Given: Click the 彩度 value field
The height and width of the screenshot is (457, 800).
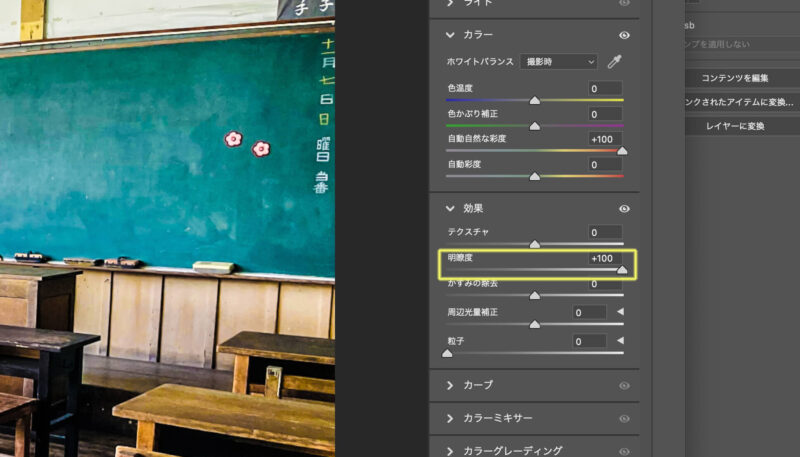Looking at the screenshot, I should 605,164.
